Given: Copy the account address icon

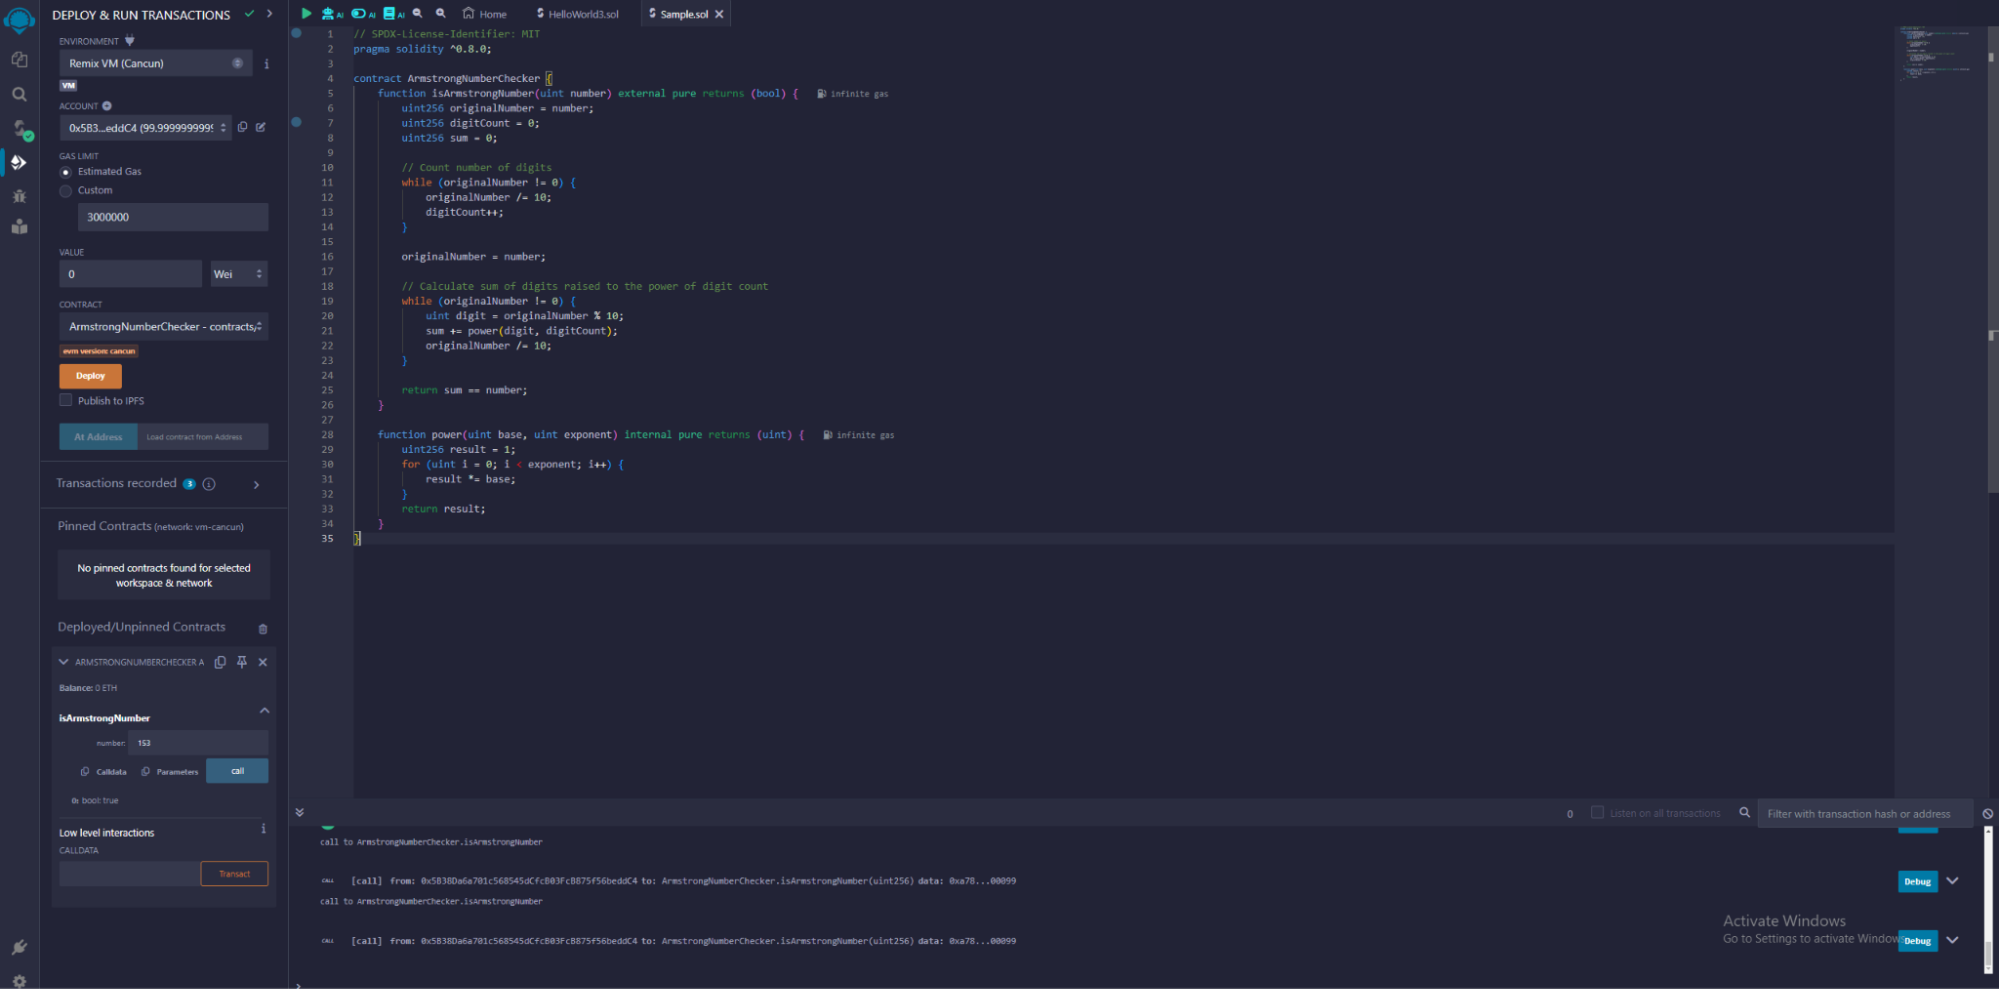Looking at the screenshot, I should point(242,127).
